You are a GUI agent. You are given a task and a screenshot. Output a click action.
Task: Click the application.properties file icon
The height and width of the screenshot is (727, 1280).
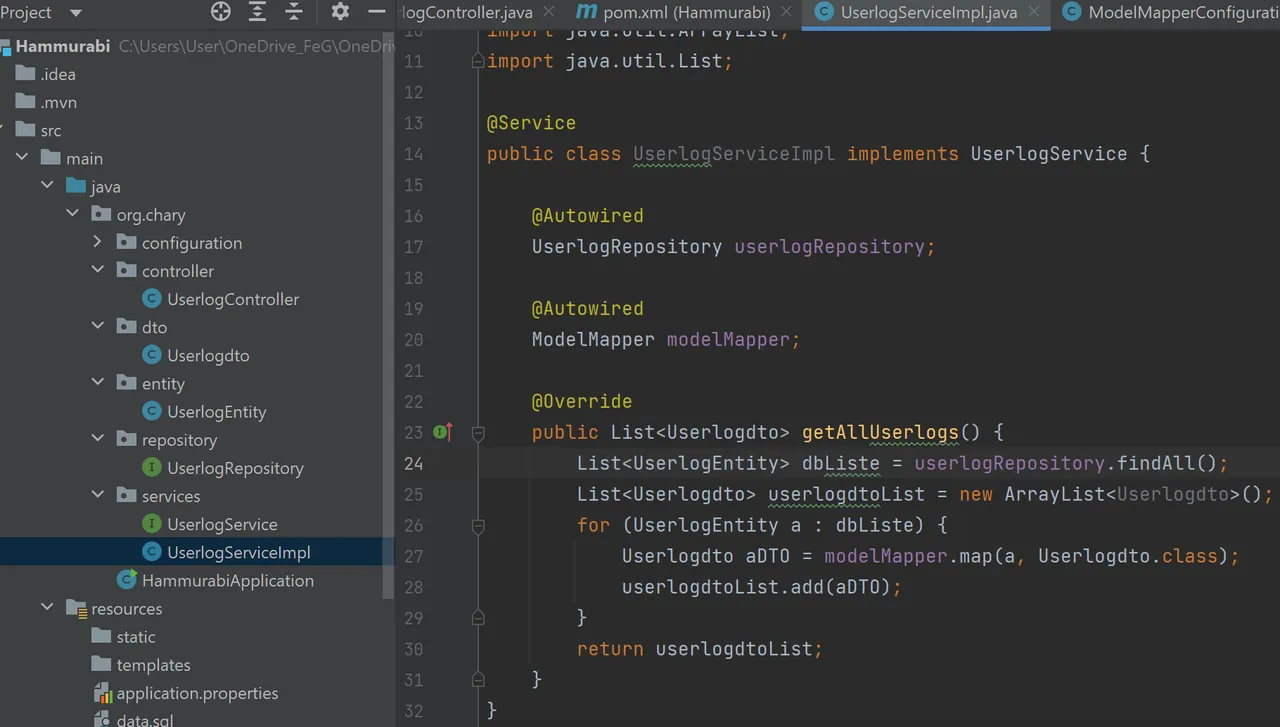click(x=101, y=693)
